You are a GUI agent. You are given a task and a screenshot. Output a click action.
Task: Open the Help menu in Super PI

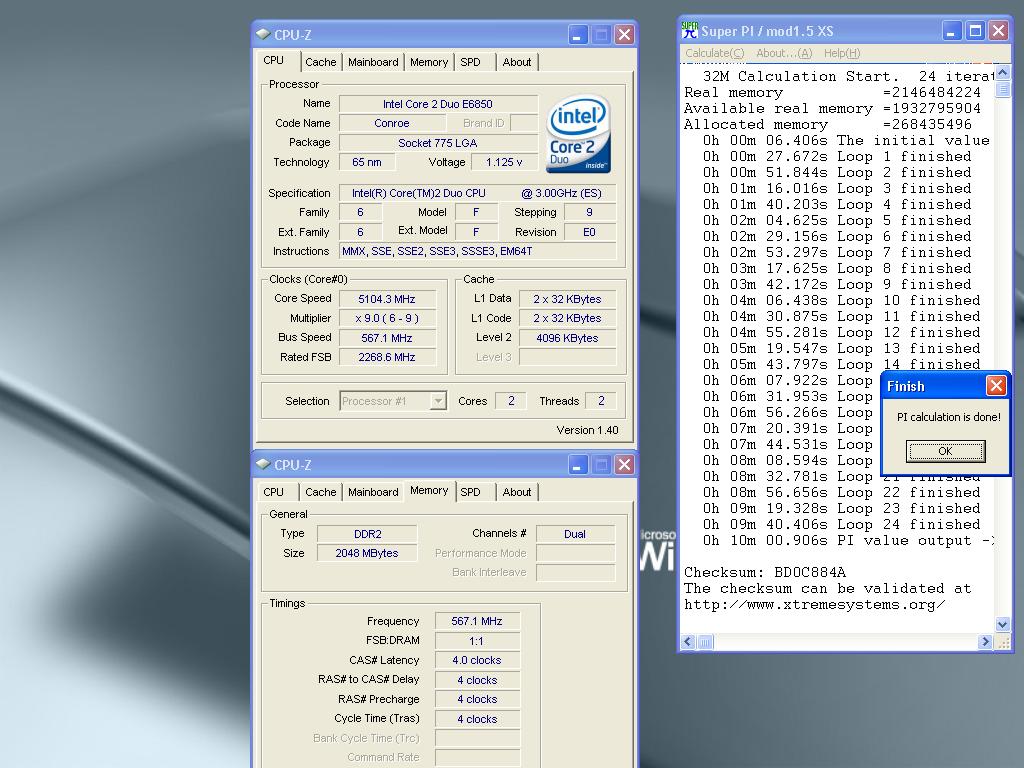tap(842, 53)
